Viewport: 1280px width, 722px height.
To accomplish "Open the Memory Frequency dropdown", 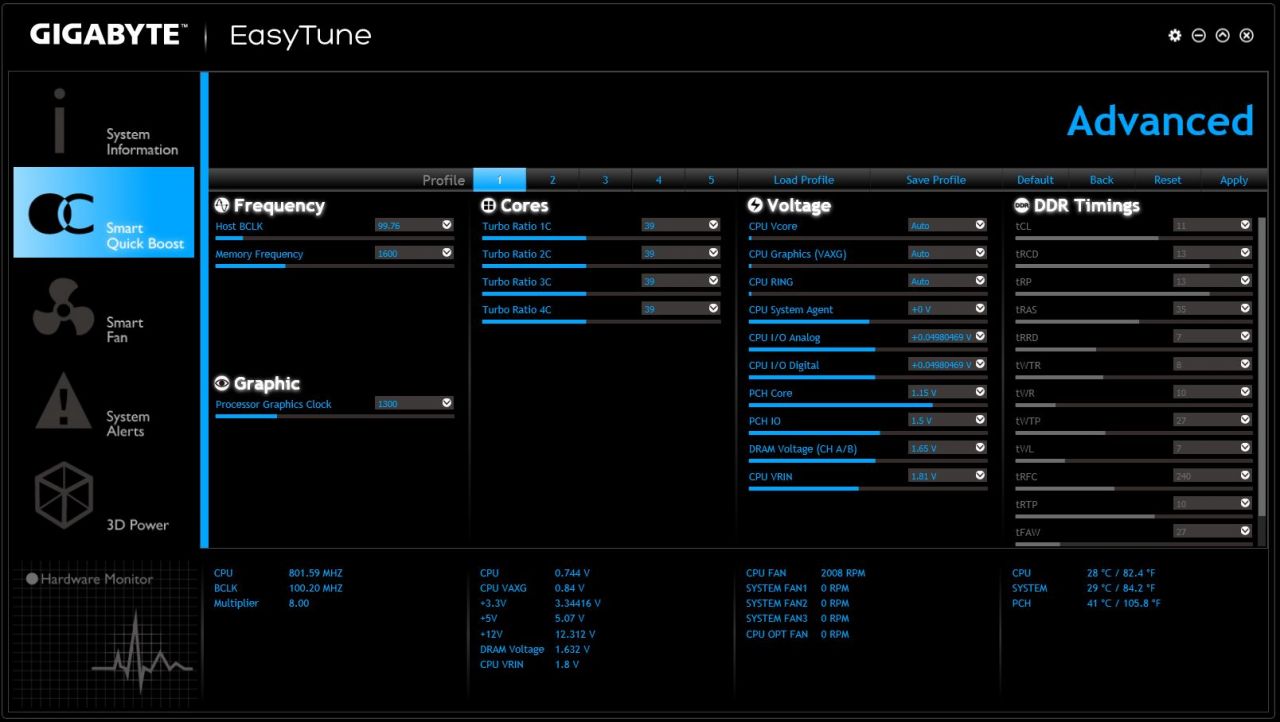I will [447, 254].
